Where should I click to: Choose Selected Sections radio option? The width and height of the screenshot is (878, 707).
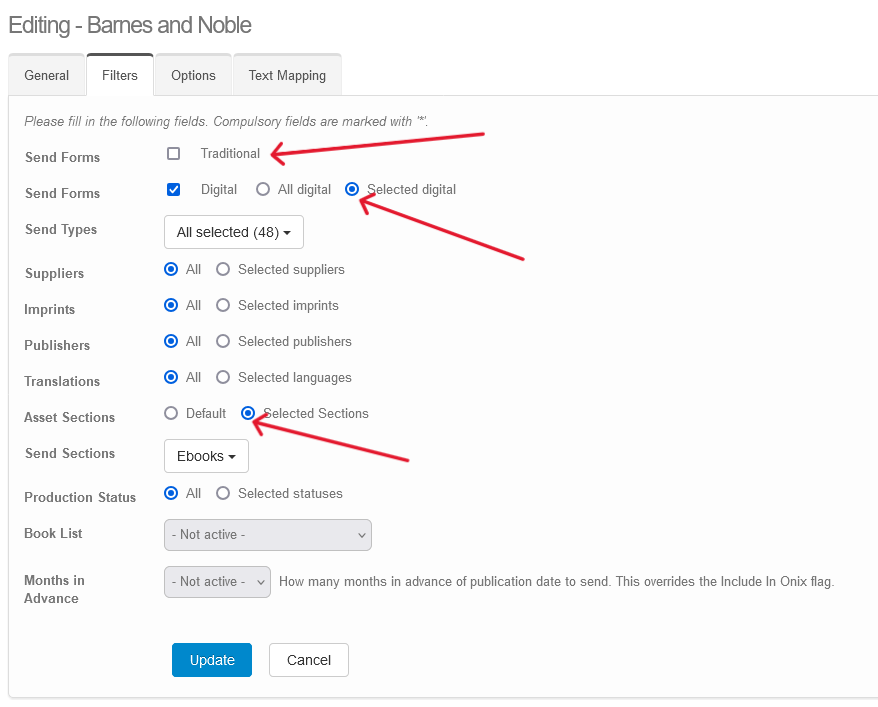tap(247, 413)
